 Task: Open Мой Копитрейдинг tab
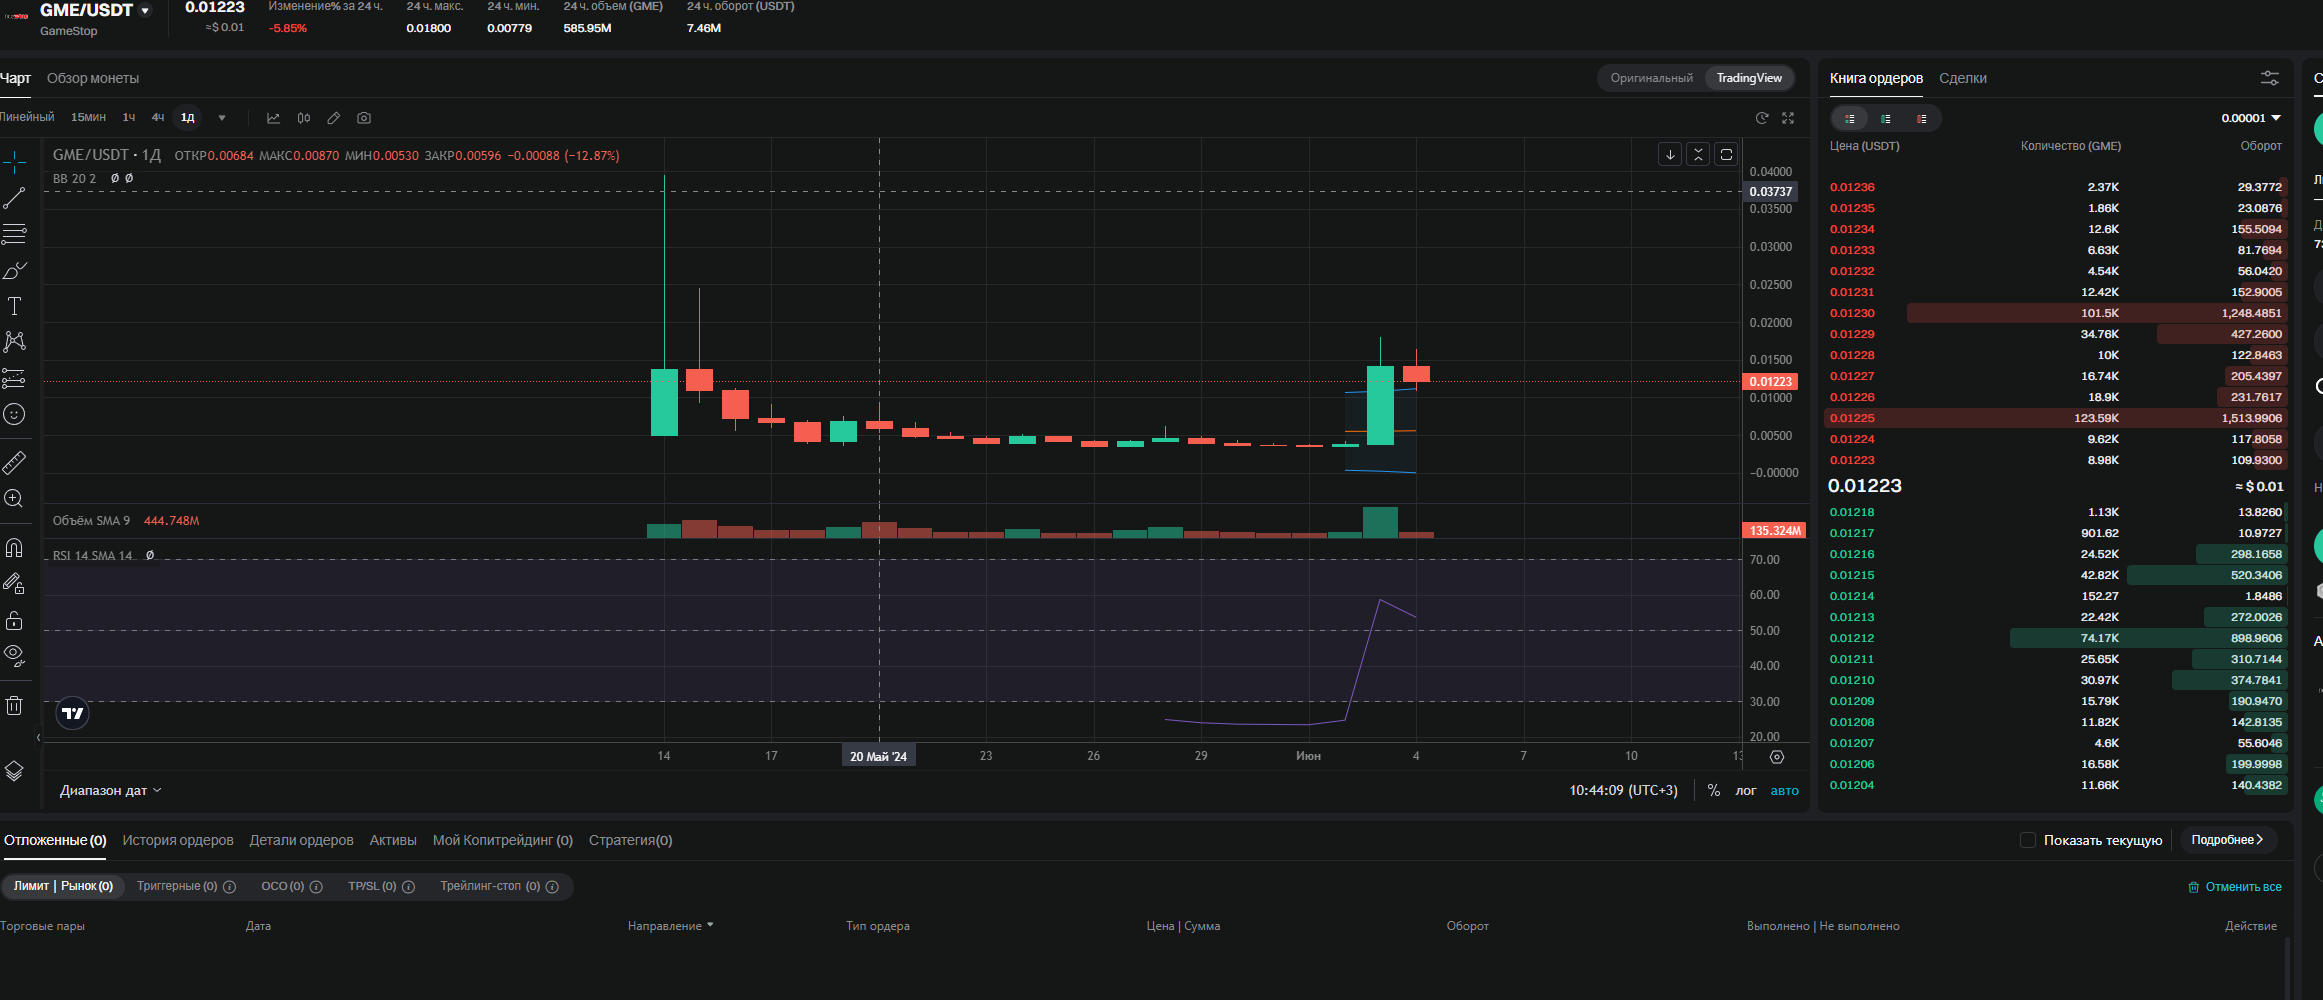point(503,840)
